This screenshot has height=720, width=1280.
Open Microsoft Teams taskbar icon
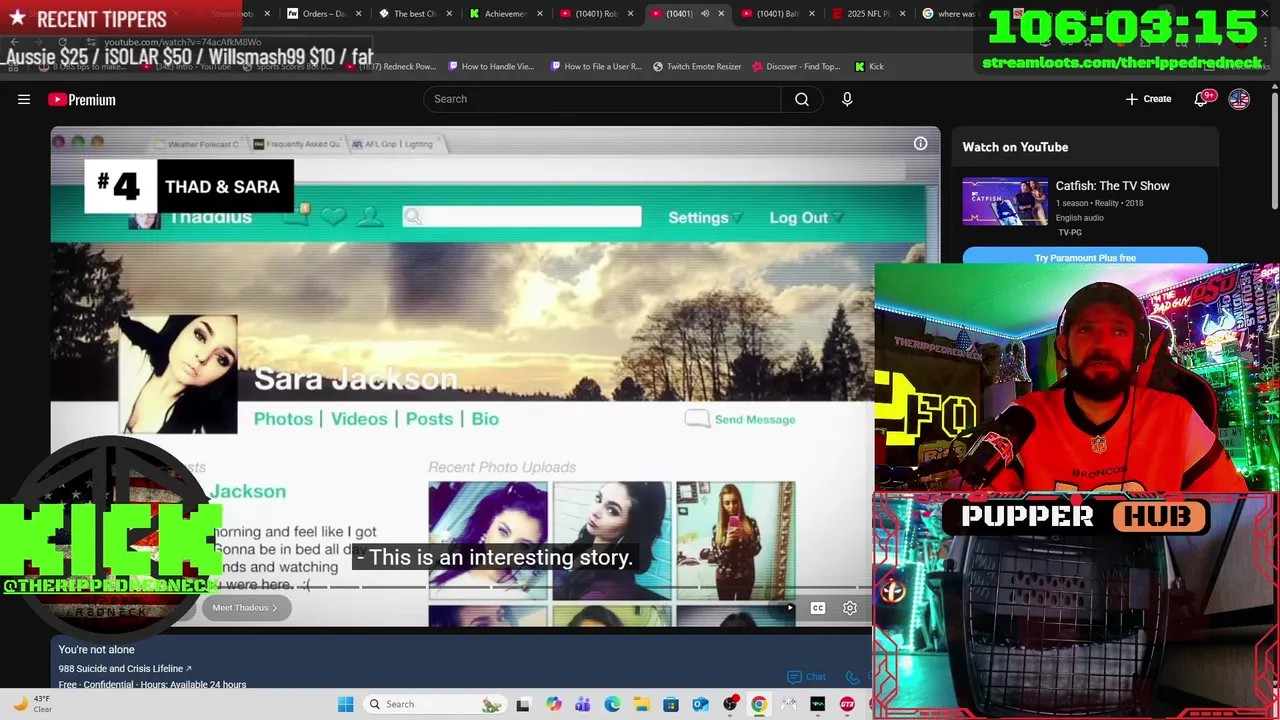(583, 704)
